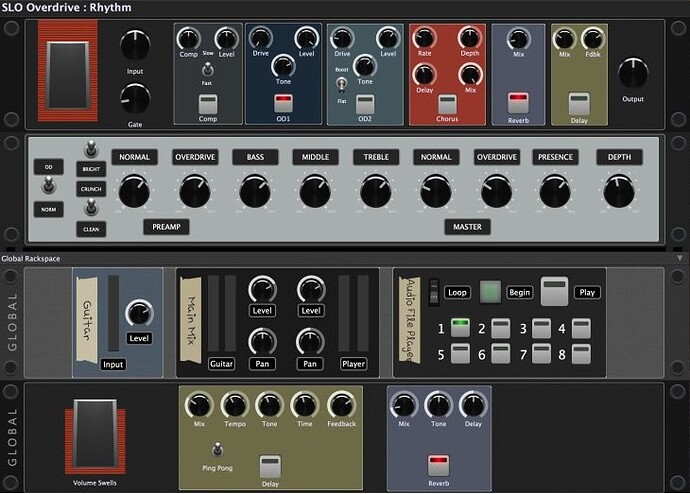Click the OD2 Tone knob
The image size is (690, 494).
pos(365,66)
